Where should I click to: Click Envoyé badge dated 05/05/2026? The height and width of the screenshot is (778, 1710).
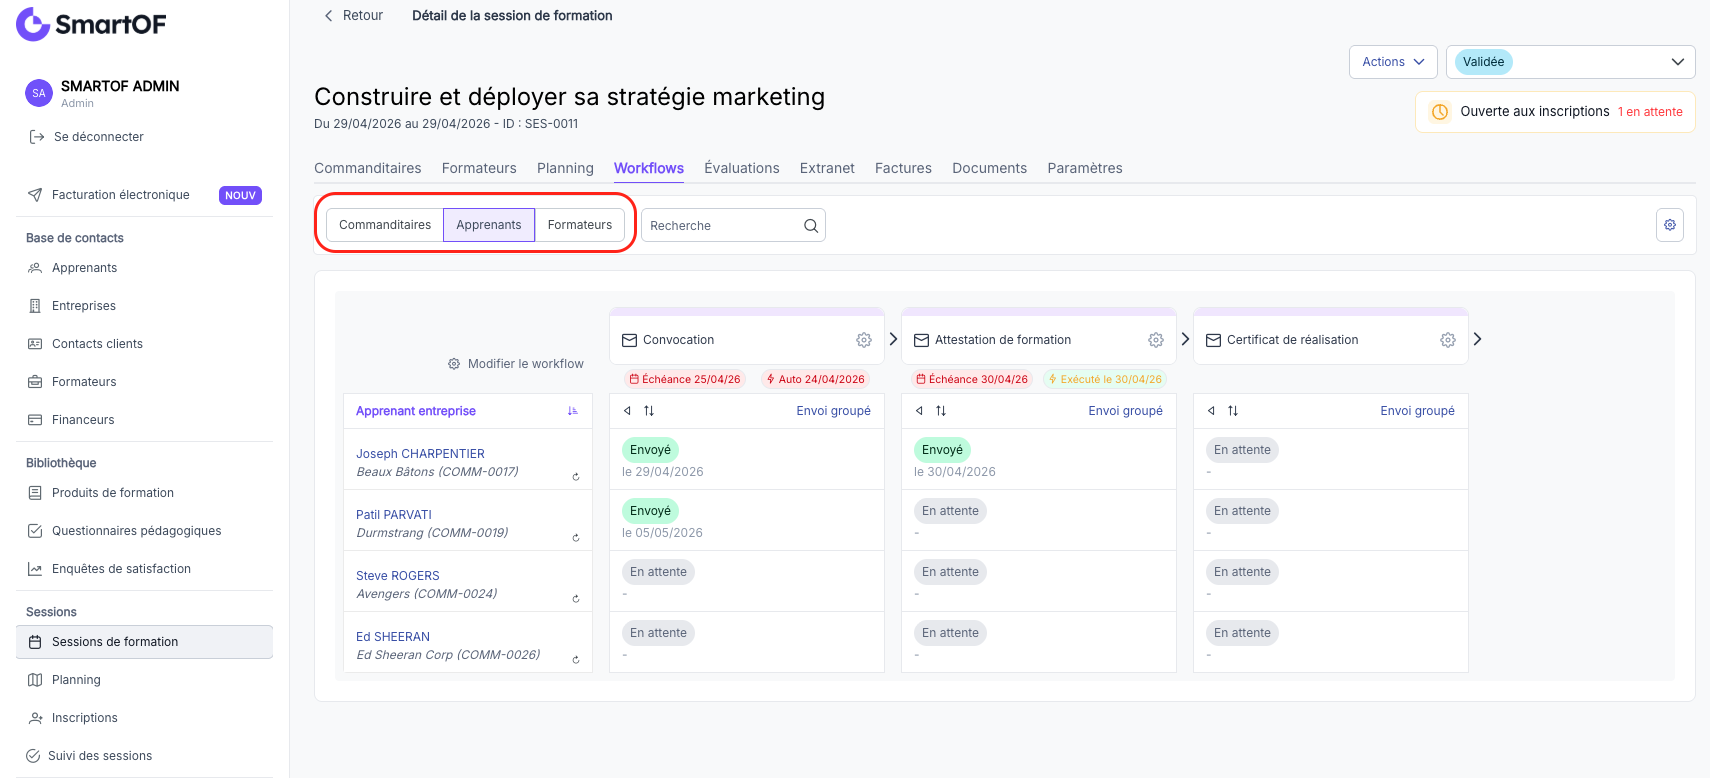point(650,511)
